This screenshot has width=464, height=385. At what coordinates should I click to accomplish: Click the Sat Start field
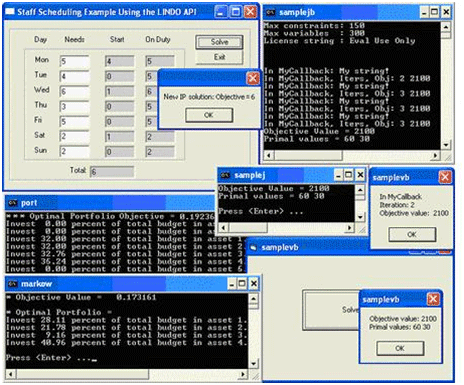pos(120,137)
